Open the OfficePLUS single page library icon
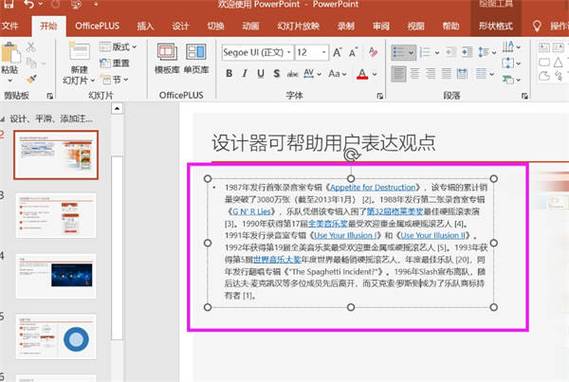This screenshot has width=569, height=382. [196, 53]
